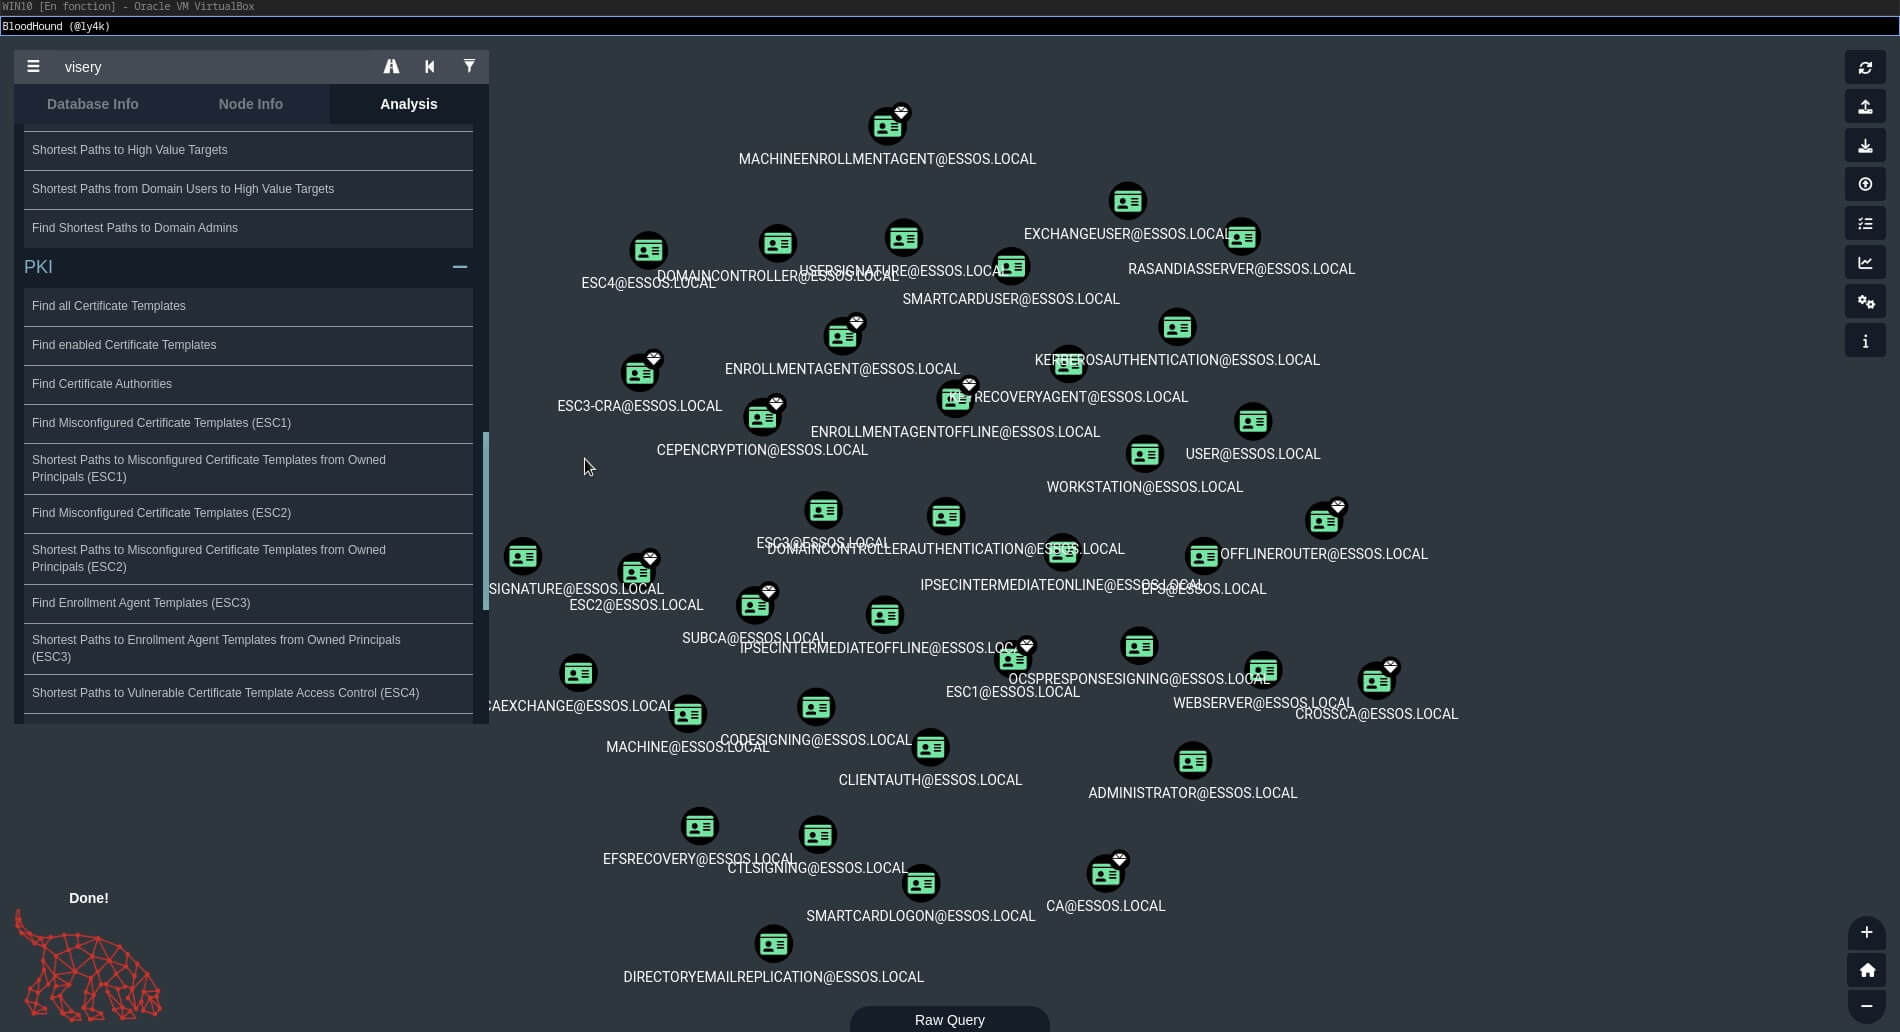Select the EXCHANGEUSER node icon
1900x1032 pixels.
(x=1127, y=202)
